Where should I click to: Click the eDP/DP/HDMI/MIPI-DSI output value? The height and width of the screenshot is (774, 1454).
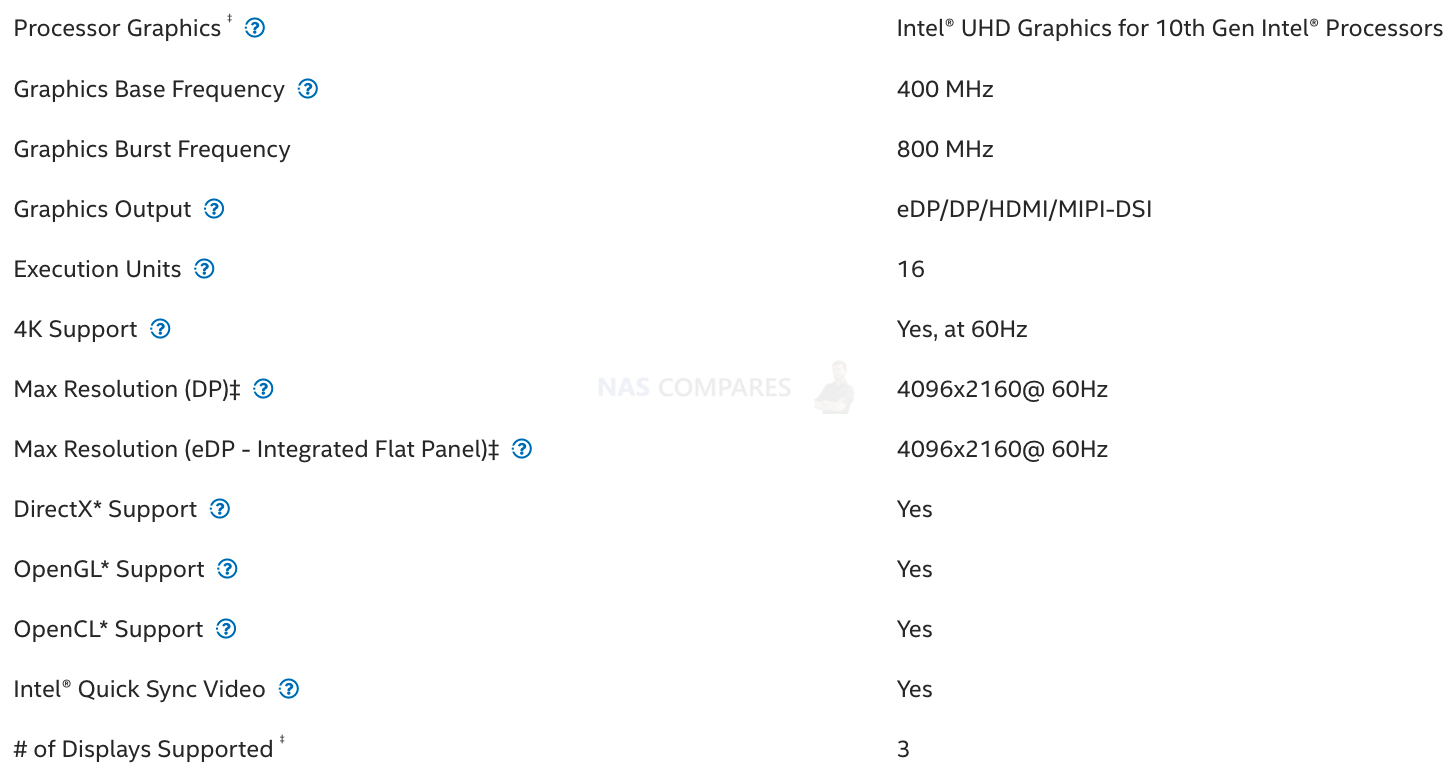(x=1024, y=209)
